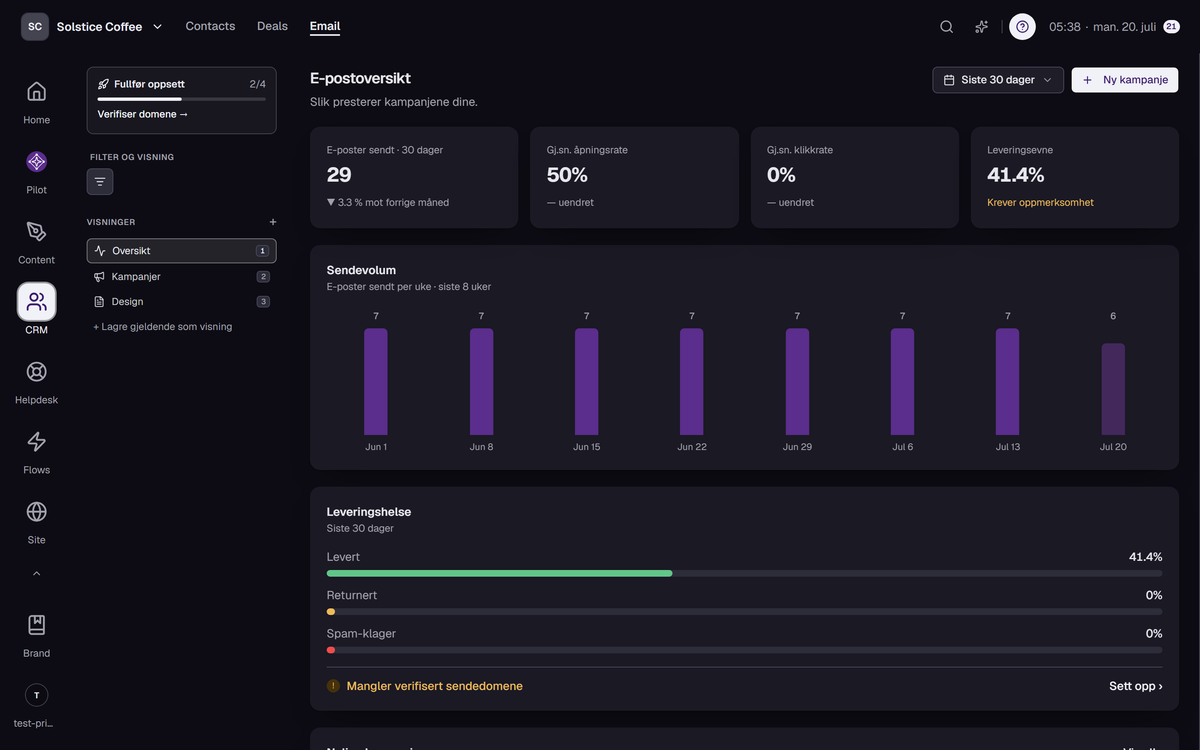Image resolution: width=1200 pixels, height=750 pixels.
Task: Open search with the magnifier icon
Action: pos(946,27)
